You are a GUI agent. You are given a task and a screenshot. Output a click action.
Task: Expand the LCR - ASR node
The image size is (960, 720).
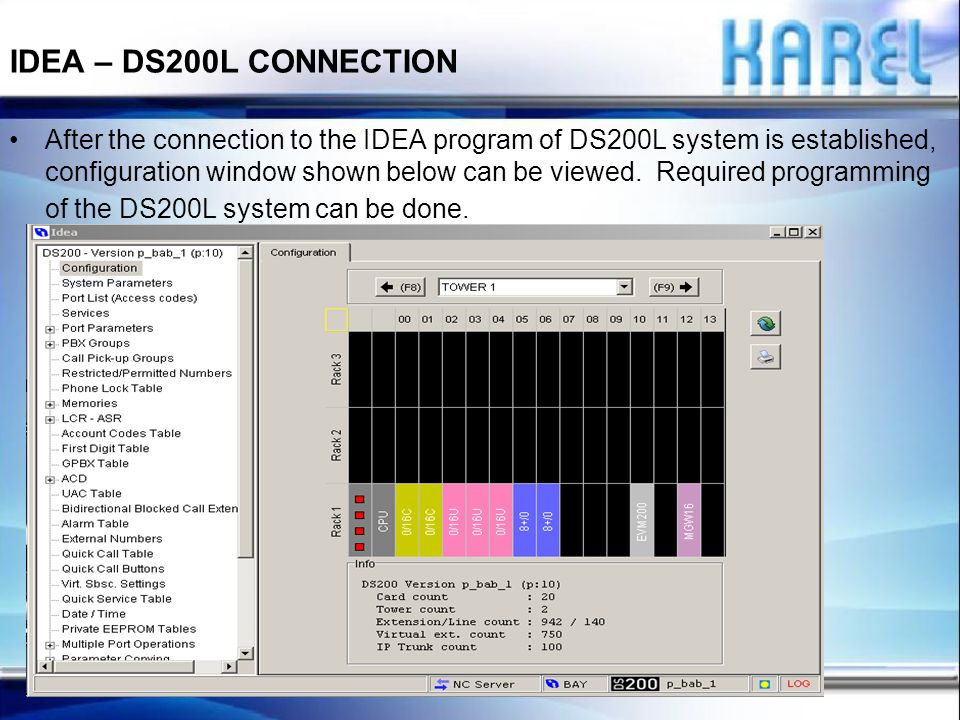[x=50, y=419]
